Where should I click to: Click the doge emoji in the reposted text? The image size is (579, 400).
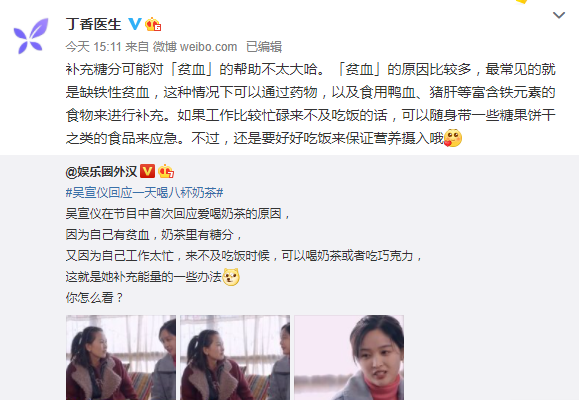[231, 277]
